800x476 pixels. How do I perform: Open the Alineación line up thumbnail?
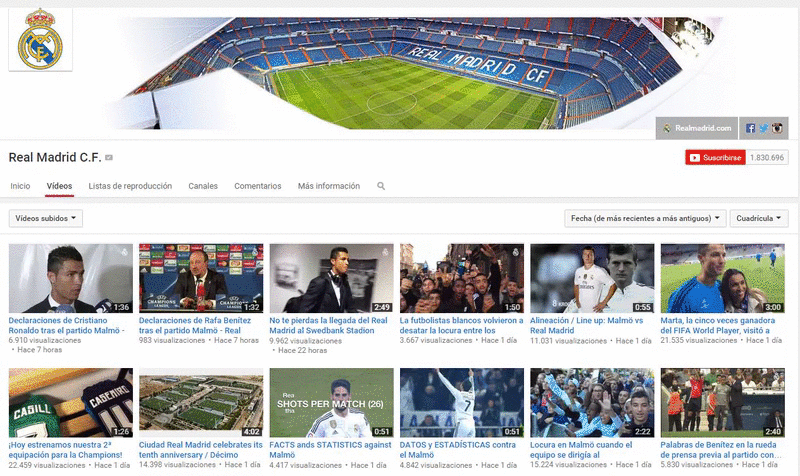tap(592, 278)
